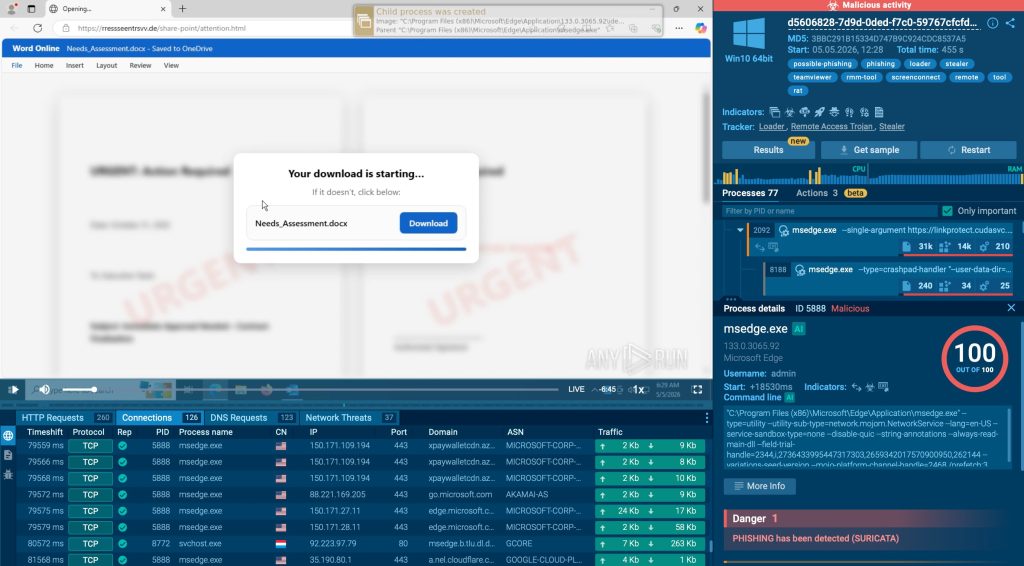Open the three-dot options menu of the network panel
1024x566 pixels.
[x=707, y=418]
